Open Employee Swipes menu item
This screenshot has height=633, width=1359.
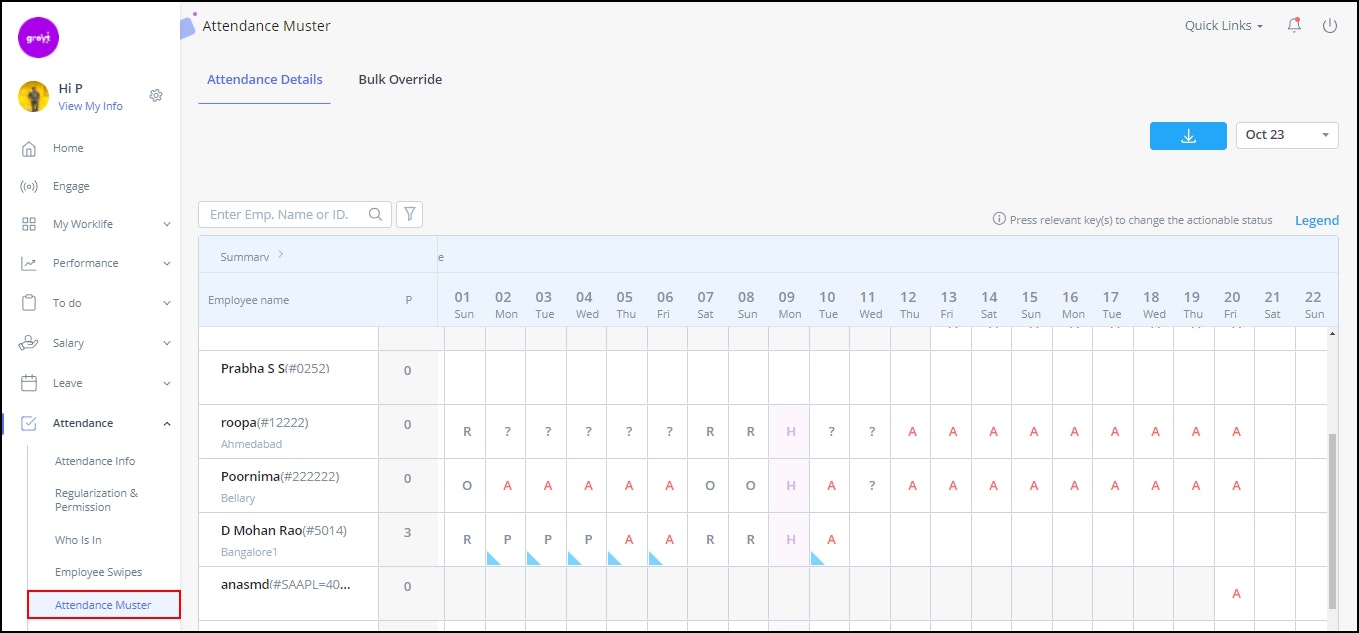tap(99, 572)
